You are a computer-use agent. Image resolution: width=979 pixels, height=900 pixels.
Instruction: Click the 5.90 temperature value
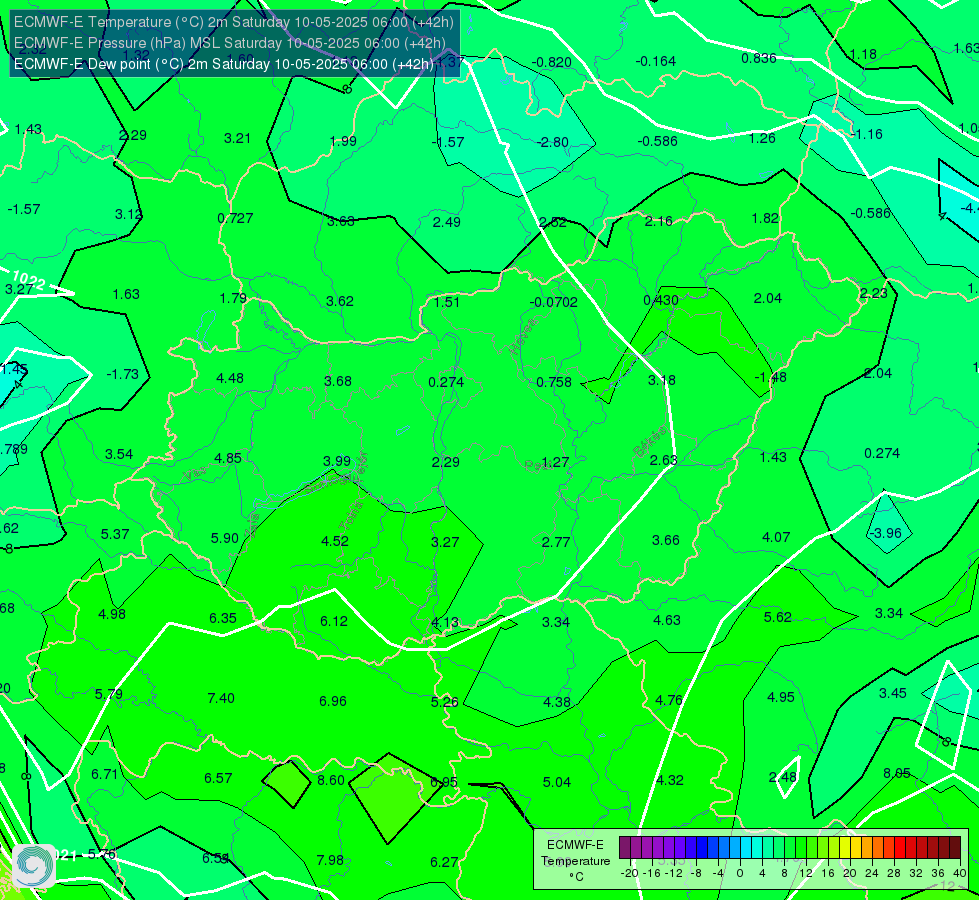pyautogui.click(x=225, y=538)
